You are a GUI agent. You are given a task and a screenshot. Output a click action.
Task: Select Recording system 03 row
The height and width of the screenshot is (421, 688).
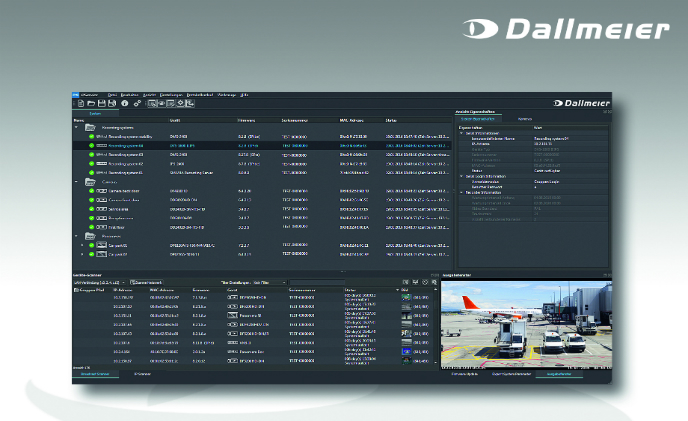coord(262,155)
